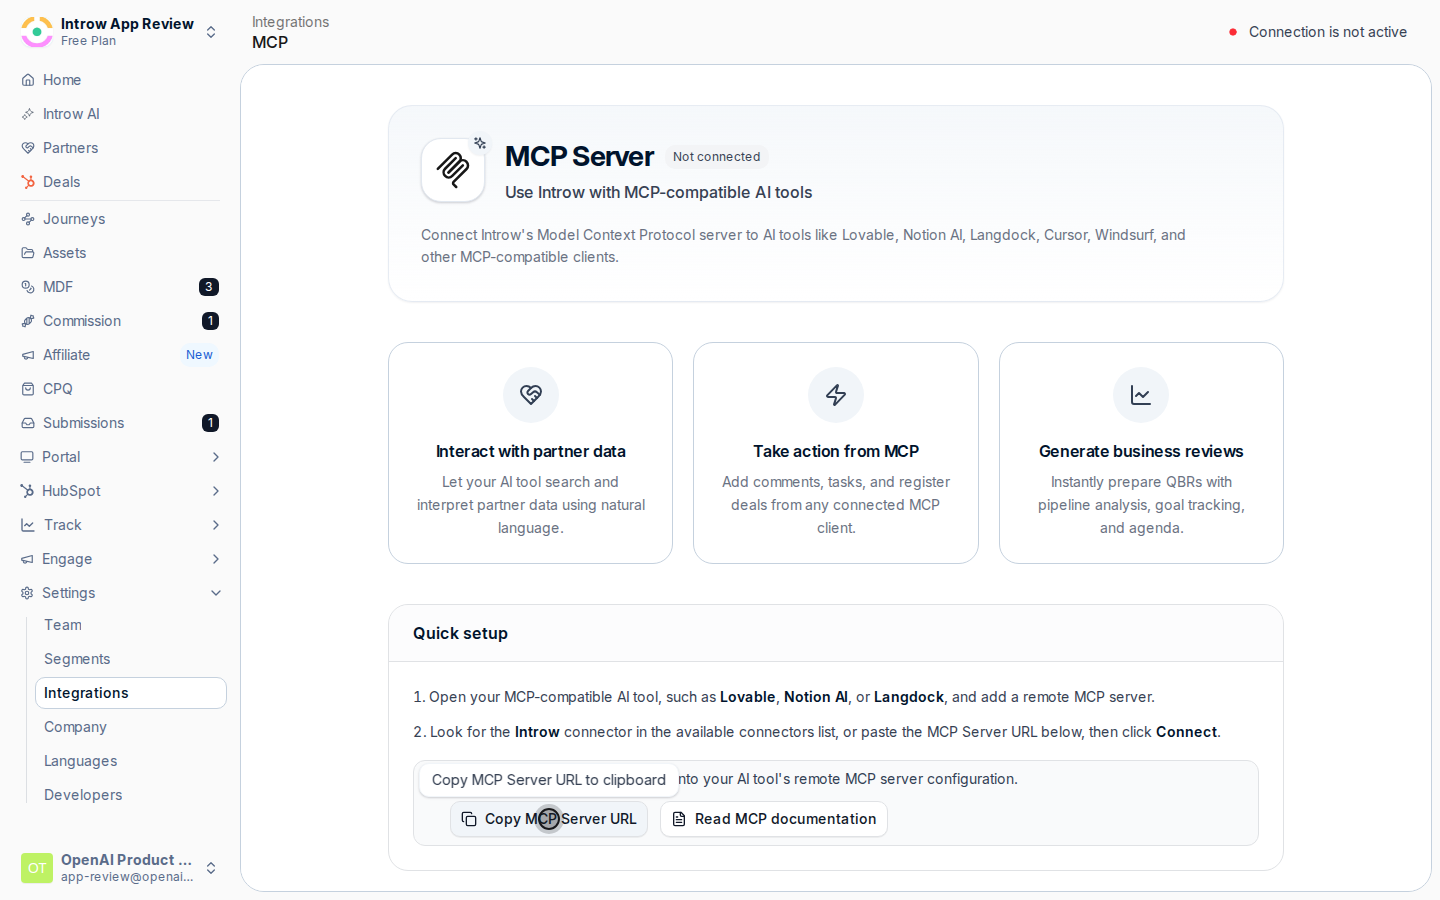Viewport: 1440px width, 900px height.
Task: Click the Submissions inbox icon
Action: pos(28,423)
